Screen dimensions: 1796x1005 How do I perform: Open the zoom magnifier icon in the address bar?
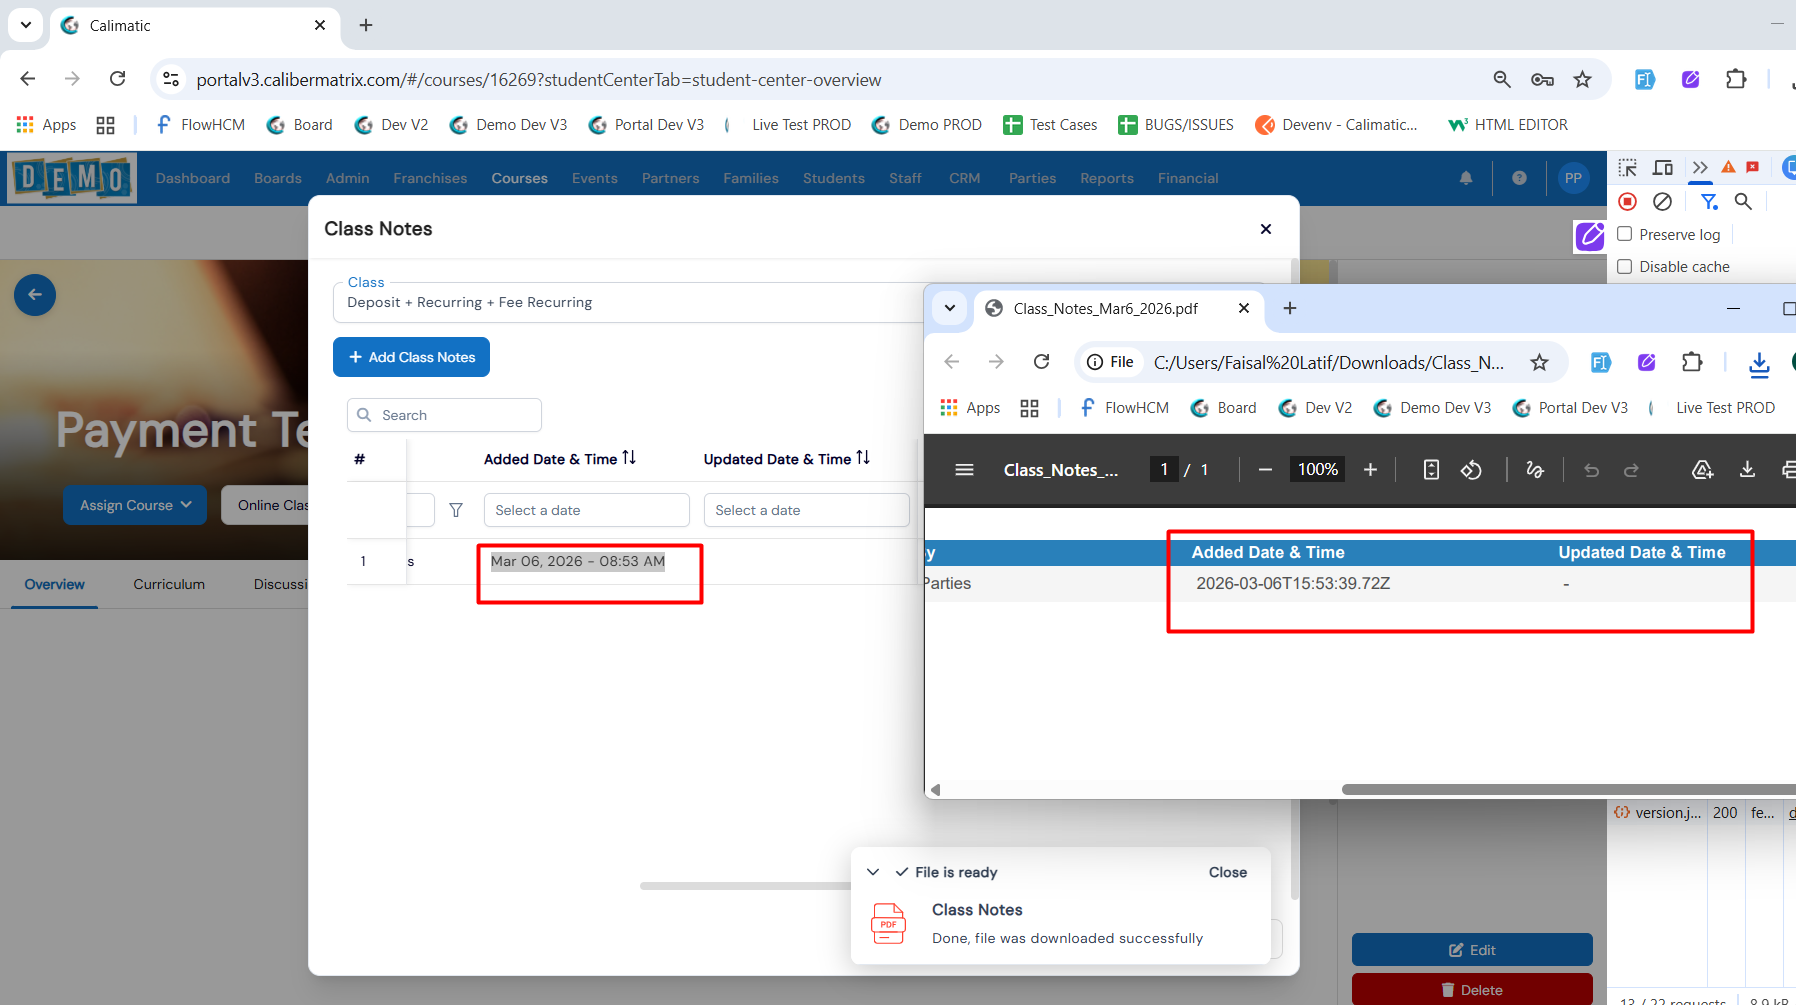[x=1502, y=79]
